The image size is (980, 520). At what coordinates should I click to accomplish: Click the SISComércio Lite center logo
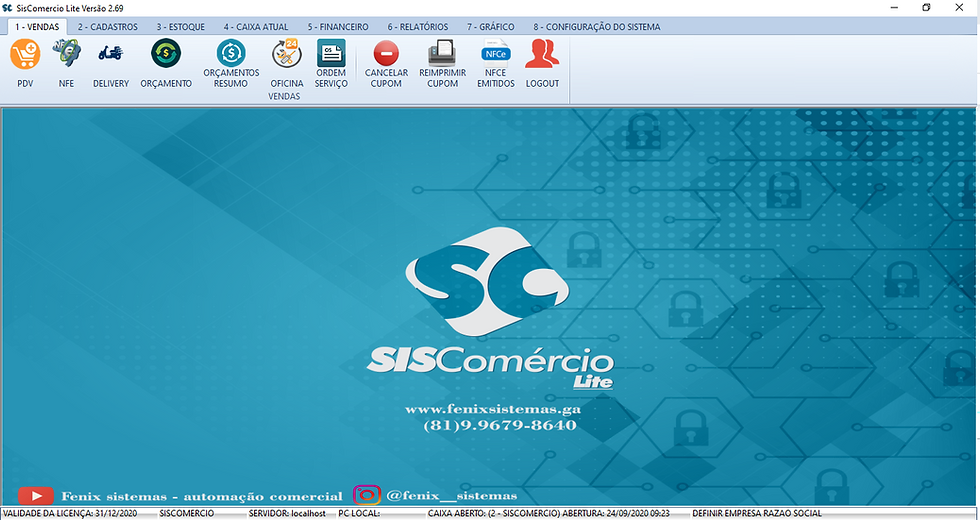(490, 309)
